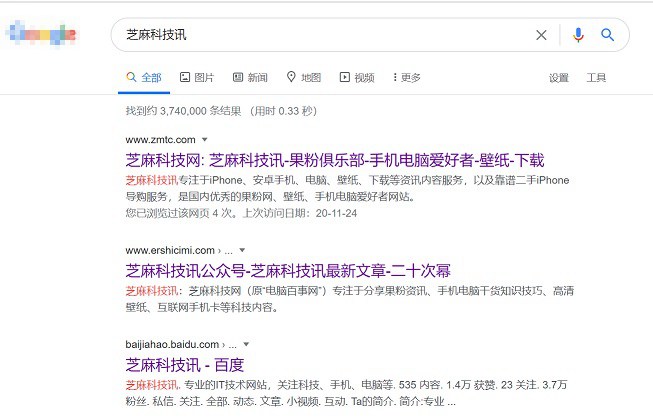This screenshot has height=417, width=653.
Task: Click the www.zmtc.com URL text
Action: [x=160, y=140]
